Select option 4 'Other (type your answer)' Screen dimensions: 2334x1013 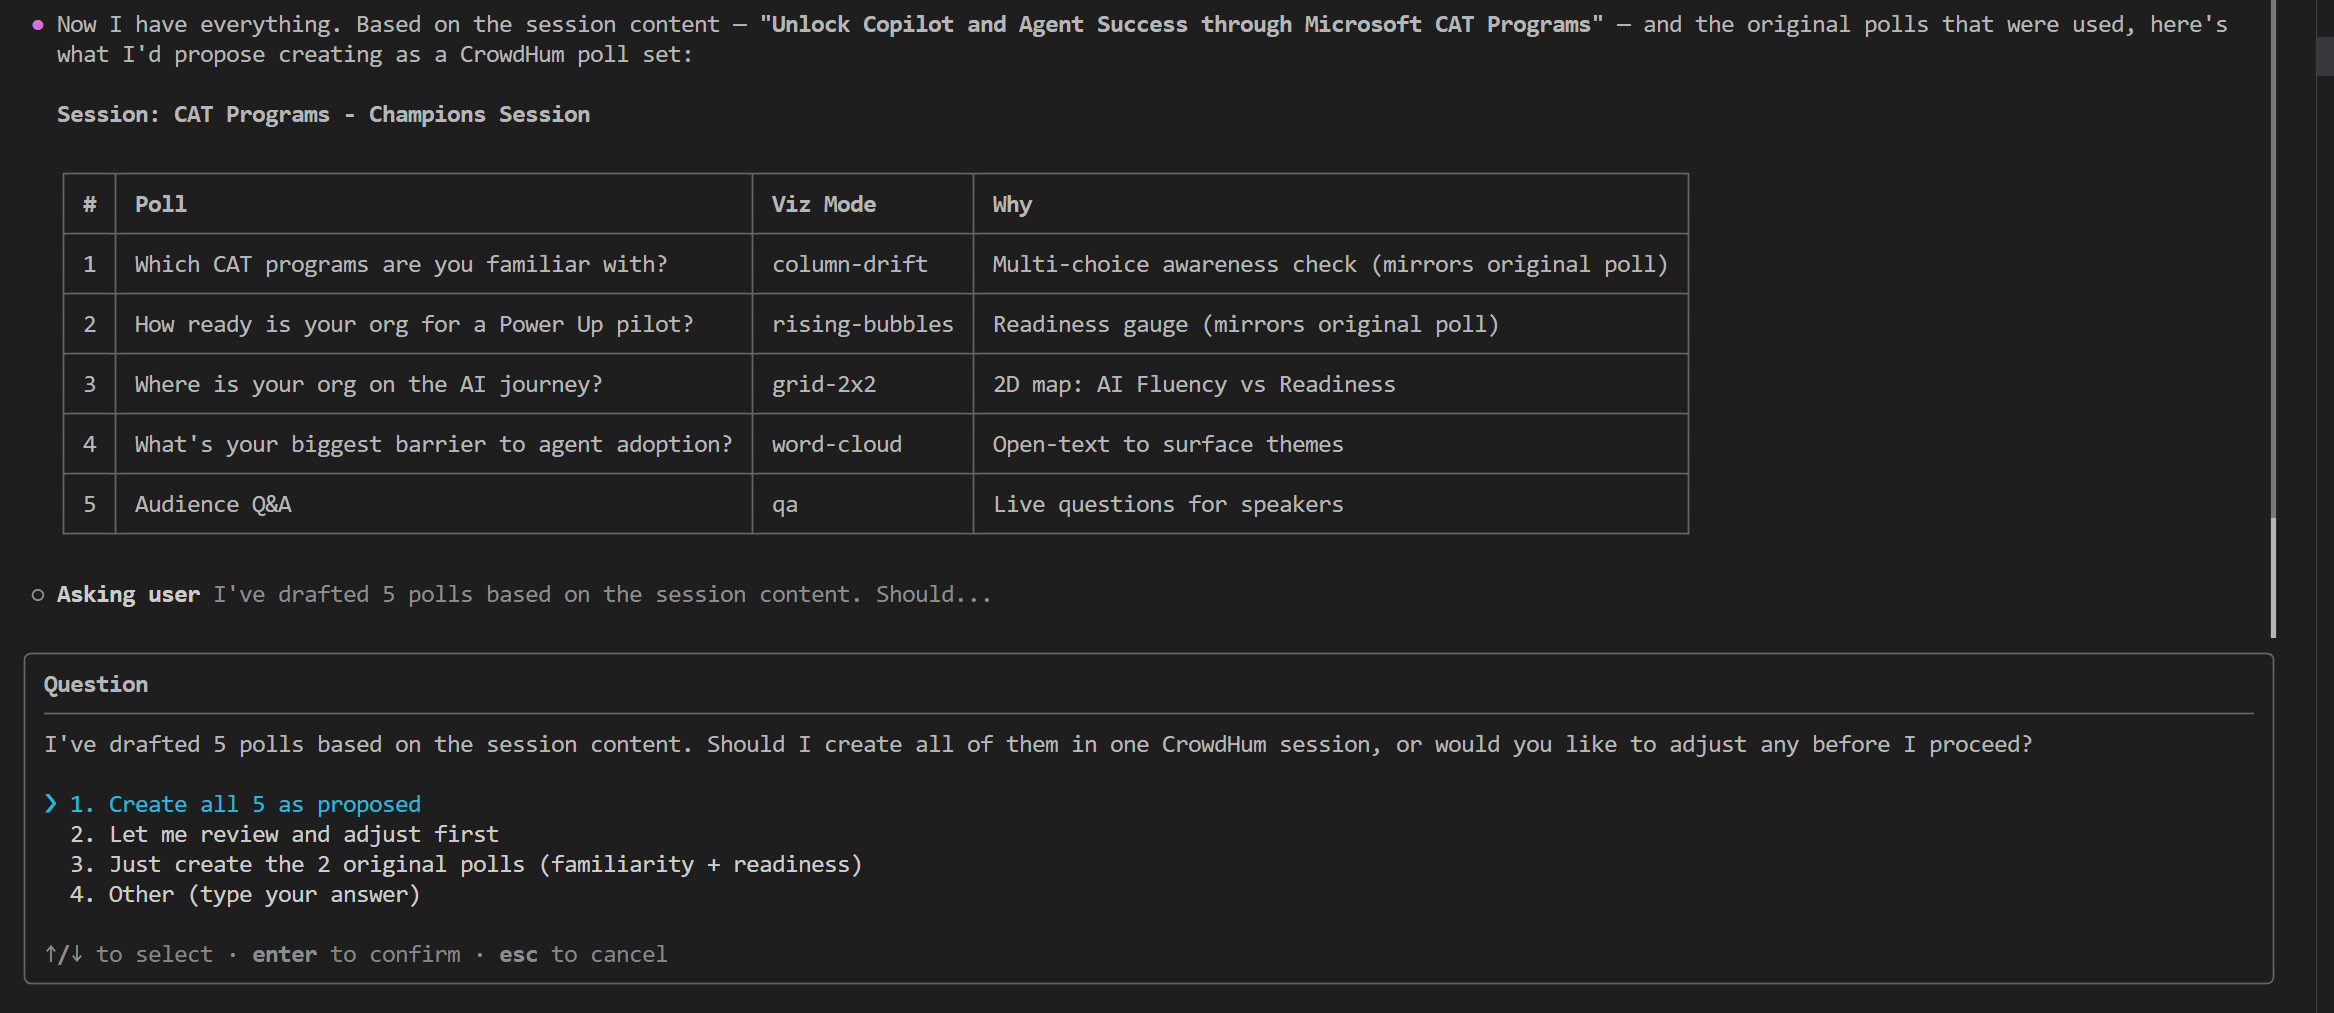[x=245, y=894]
